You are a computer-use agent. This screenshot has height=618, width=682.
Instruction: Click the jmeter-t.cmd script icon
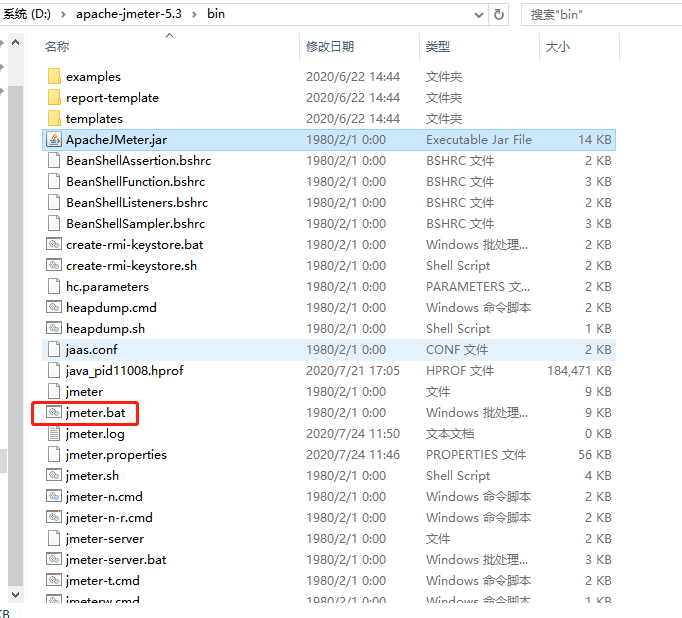point(54,581)
